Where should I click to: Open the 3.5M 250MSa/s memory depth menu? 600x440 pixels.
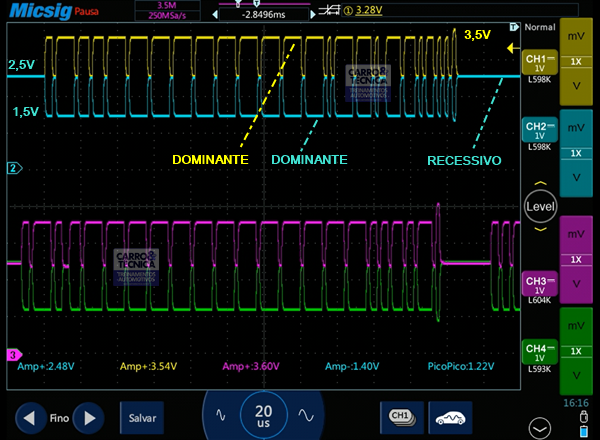pos(166,11)
